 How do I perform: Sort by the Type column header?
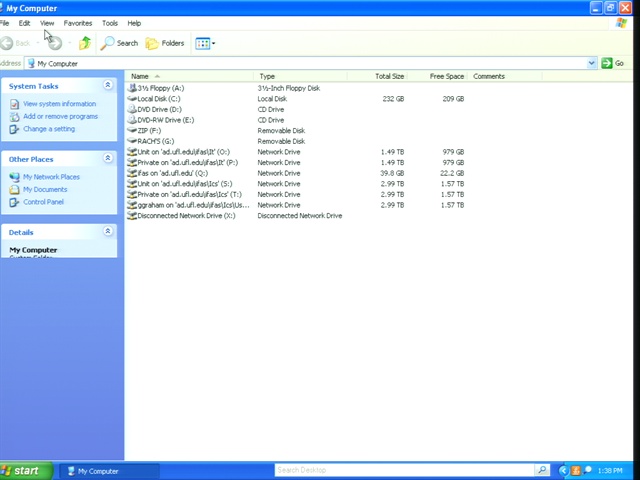coord(300,76)
